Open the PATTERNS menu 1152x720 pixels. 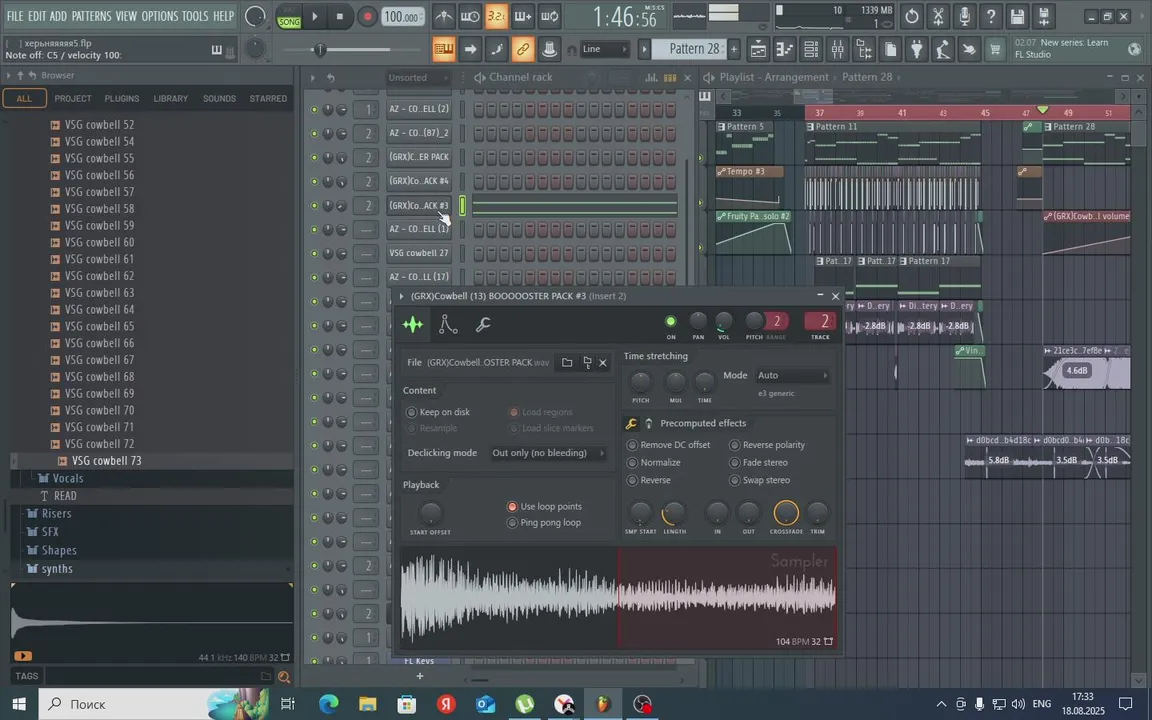tap(91, 15)
